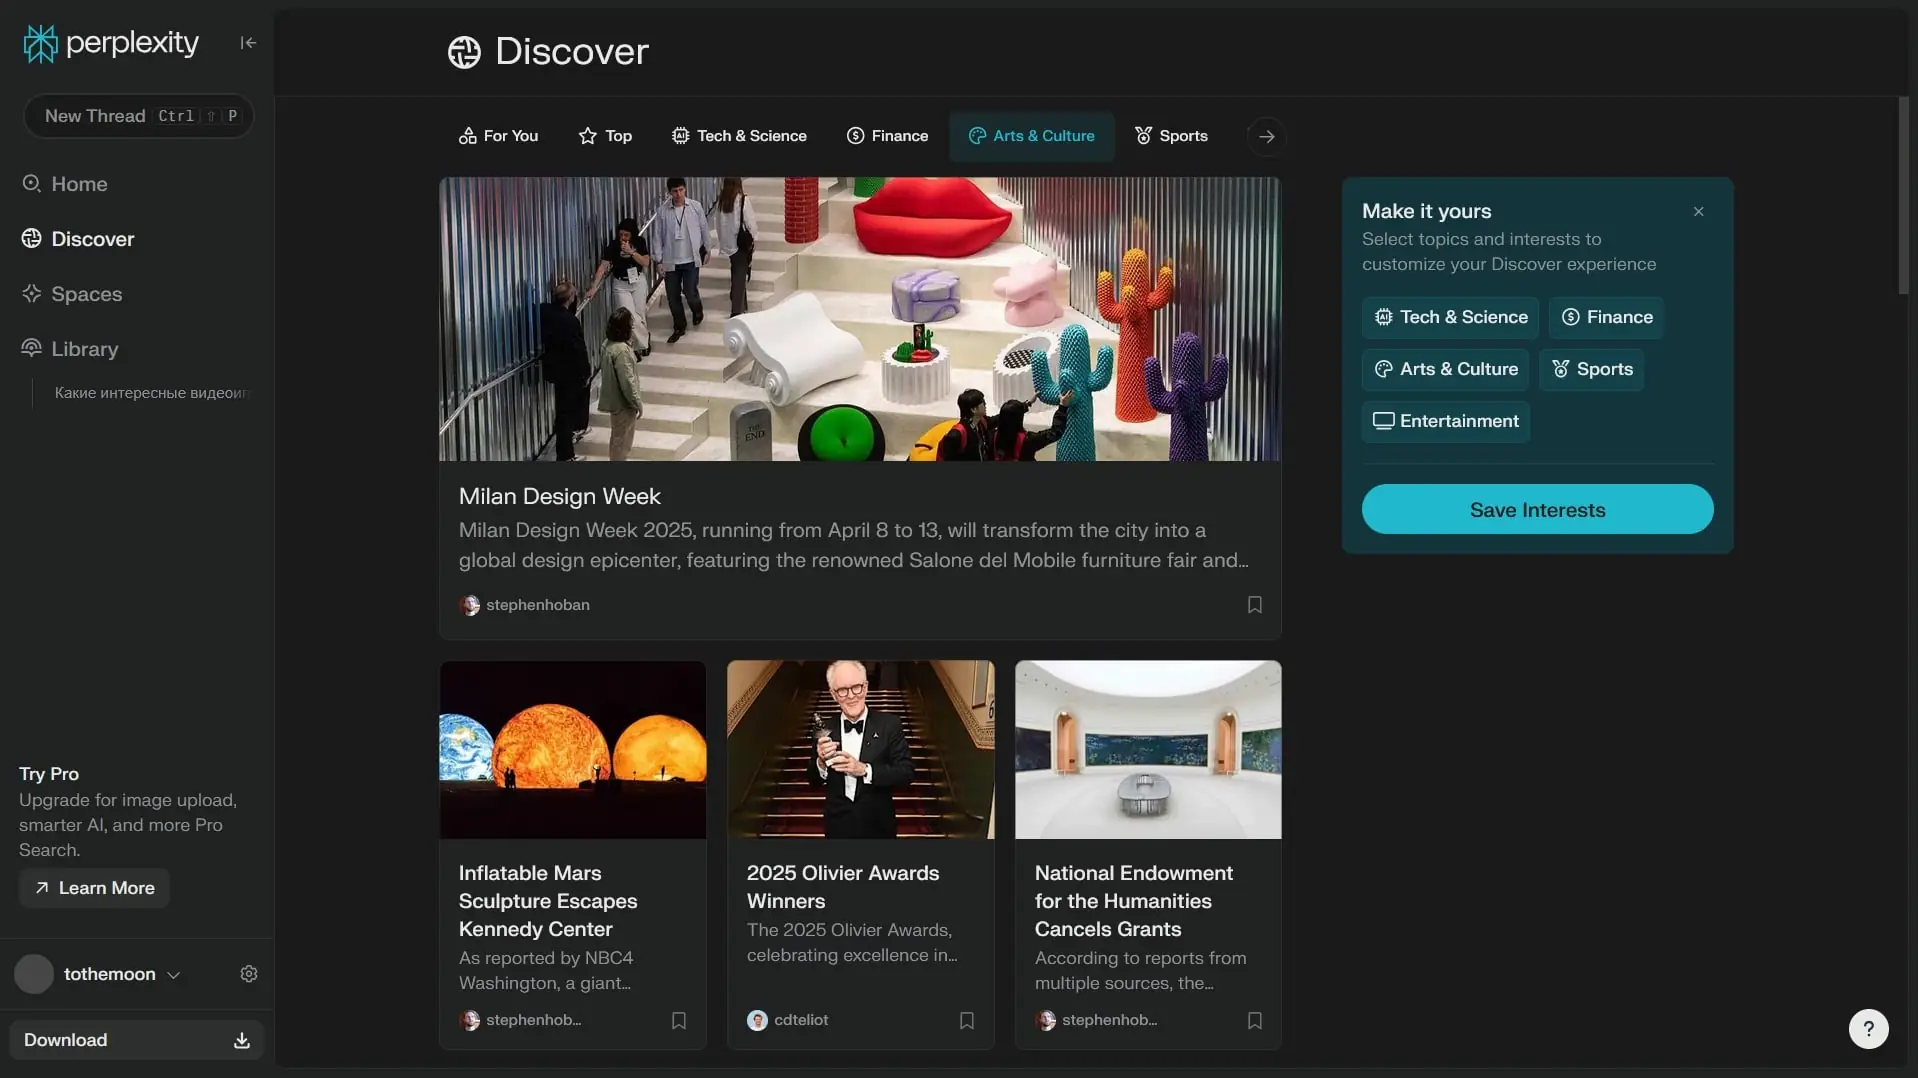Click the page's vertical scrollbar
1918x1078 pixels.
(x=1903, y=196)
